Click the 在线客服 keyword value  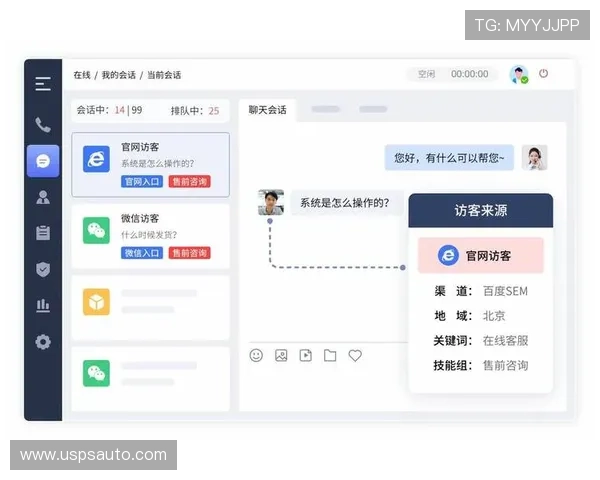[x=505, y=341]
